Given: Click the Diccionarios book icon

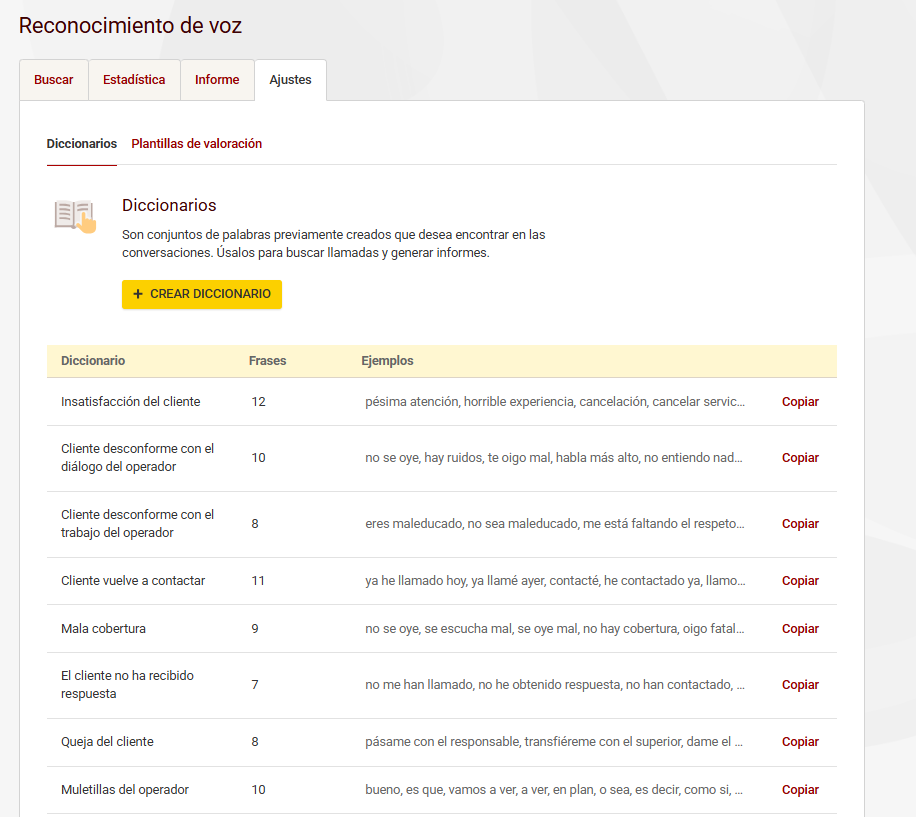Looking at the screenshot, I should (75, 215).
